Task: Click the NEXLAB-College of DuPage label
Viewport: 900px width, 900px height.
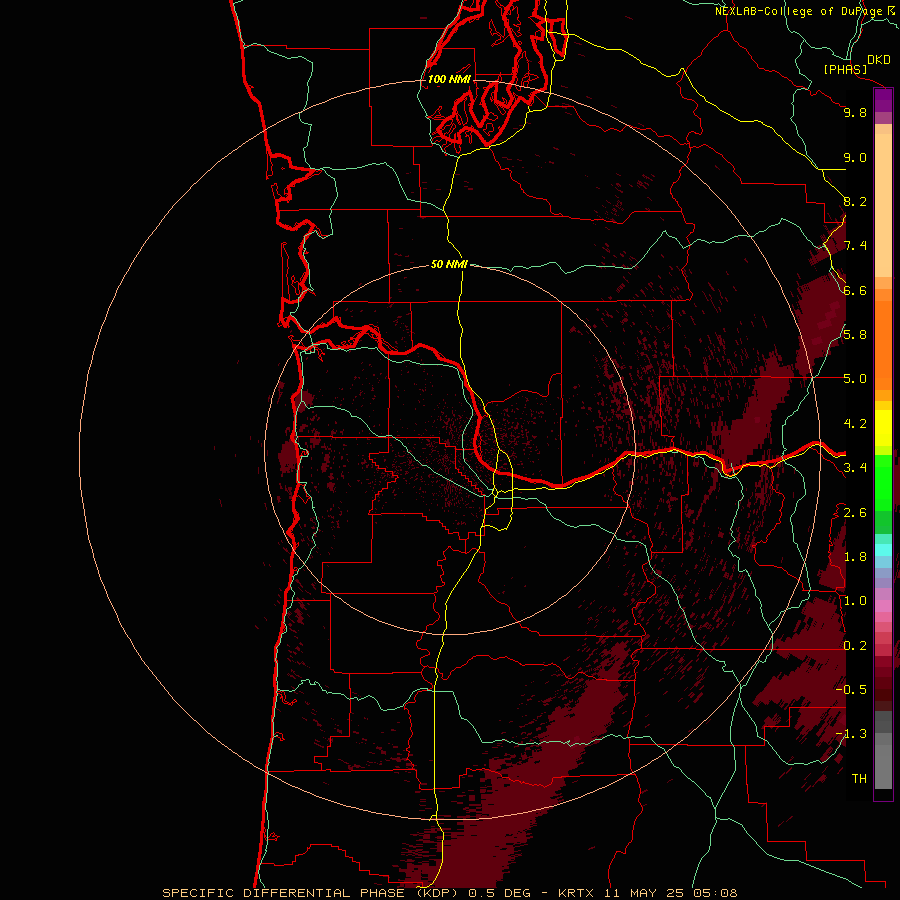Action: pyautogui.click(x=800, y=11)
